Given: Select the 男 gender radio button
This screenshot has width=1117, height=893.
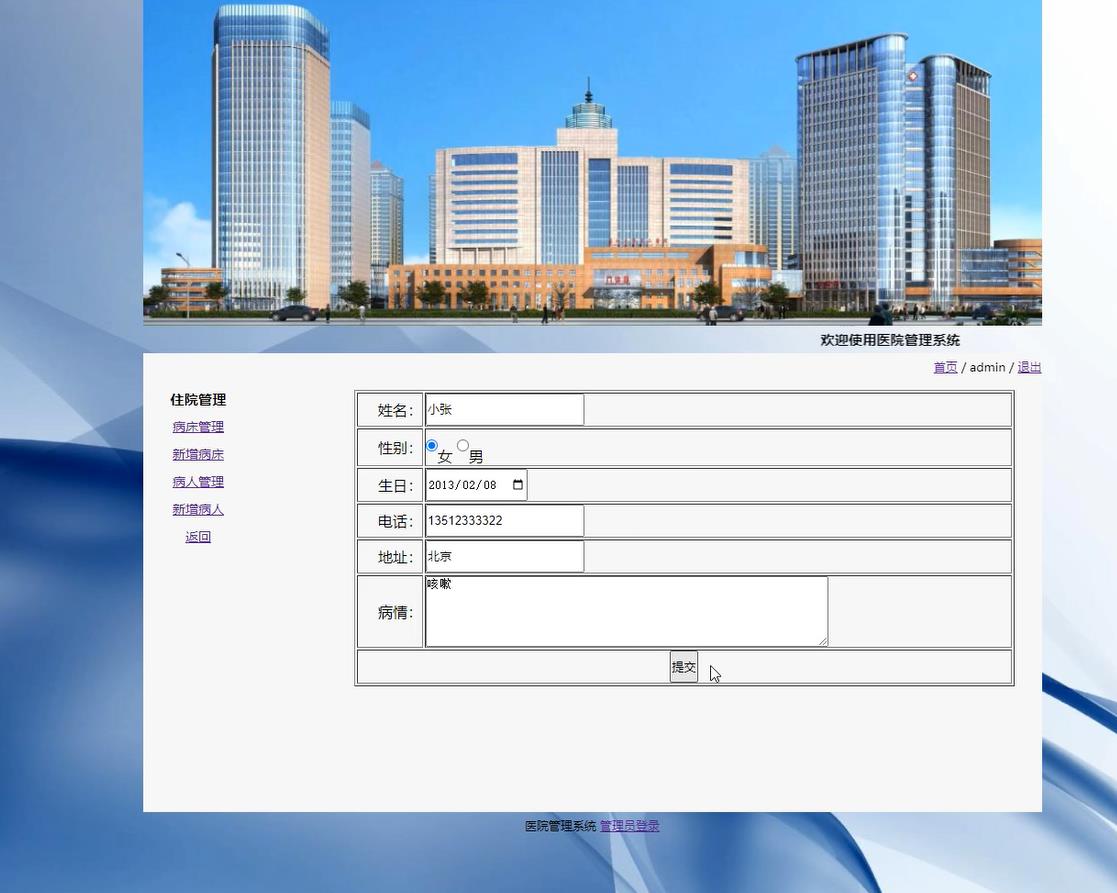Looking at the screenshot, I should pyautogui.click(x=463, y=446).
